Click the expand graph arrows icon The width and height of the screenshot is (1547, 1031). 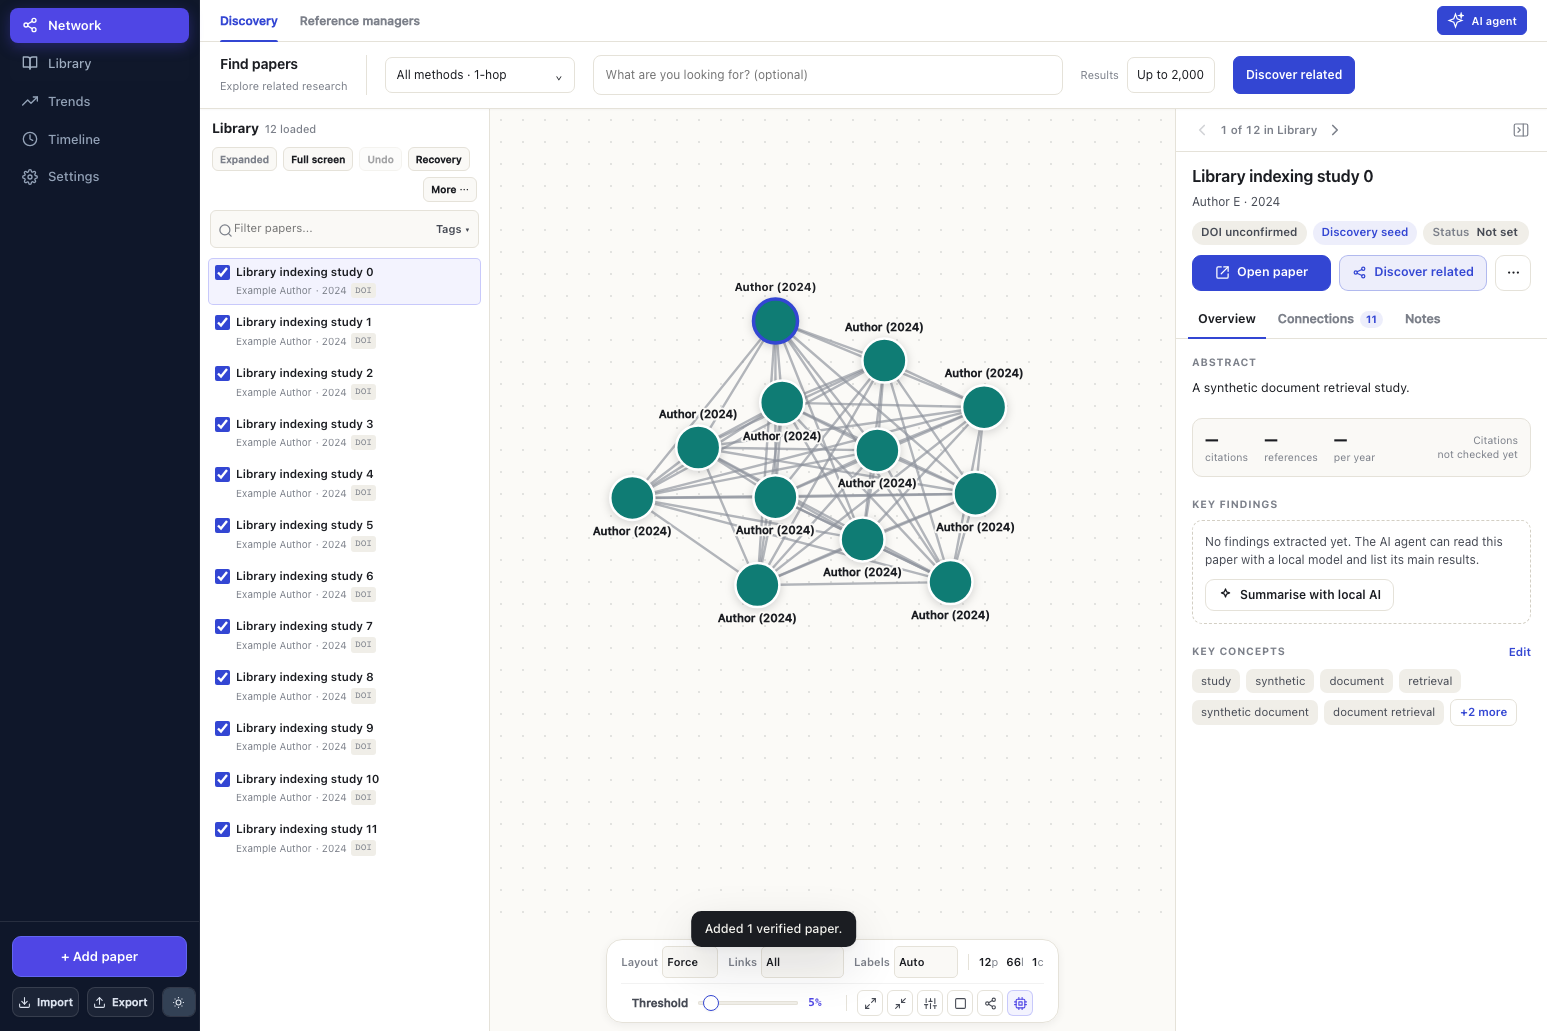[870, 1003]
